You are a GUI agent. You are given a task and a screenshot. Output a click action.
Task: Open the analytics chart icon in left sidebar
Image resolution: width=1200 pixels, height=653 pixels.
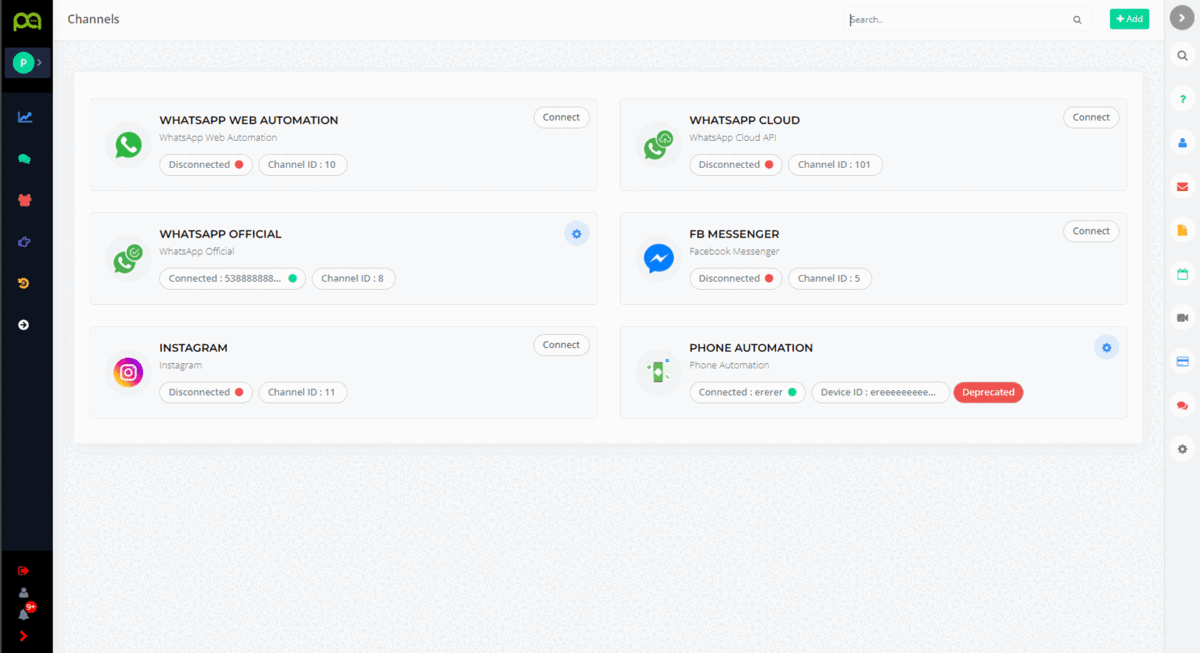[x=25, y=117]
